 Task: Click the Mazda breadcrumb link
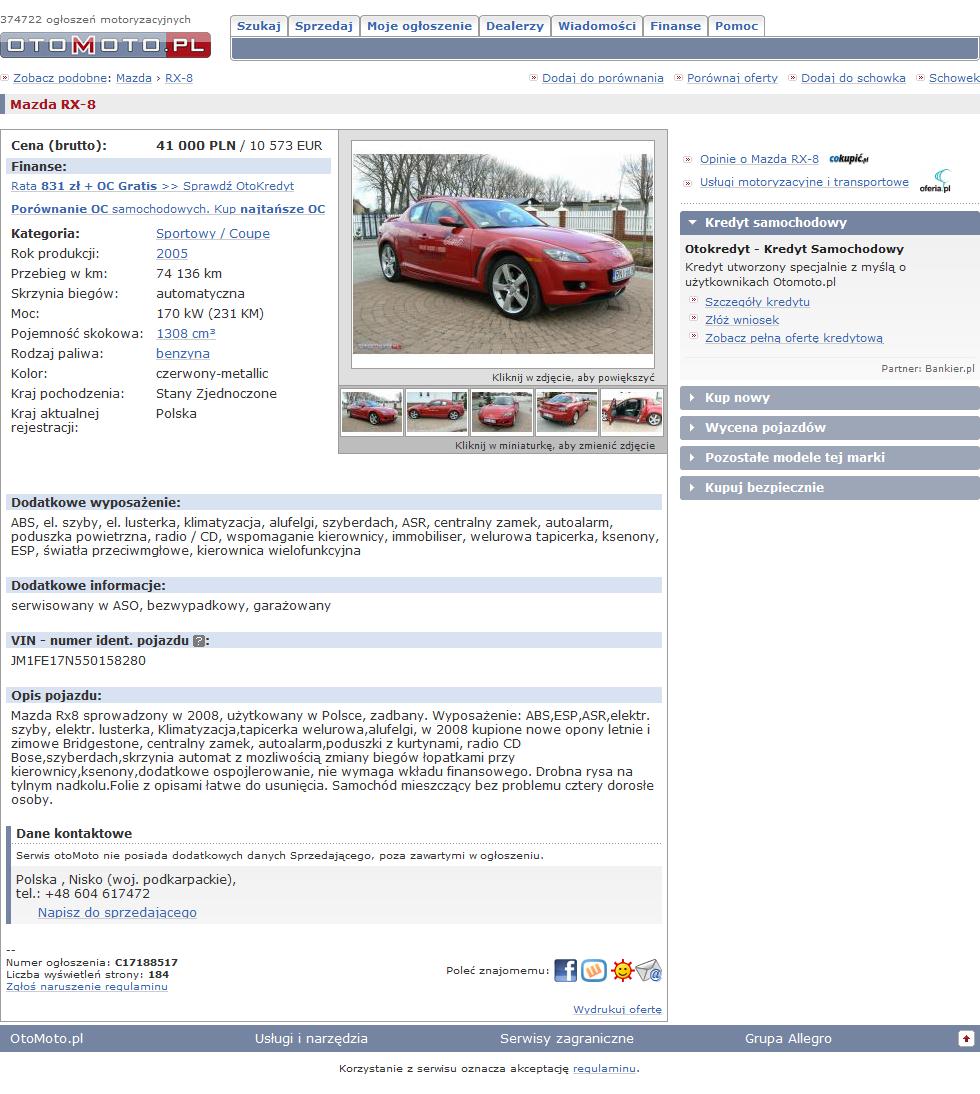tap(133, 78)
